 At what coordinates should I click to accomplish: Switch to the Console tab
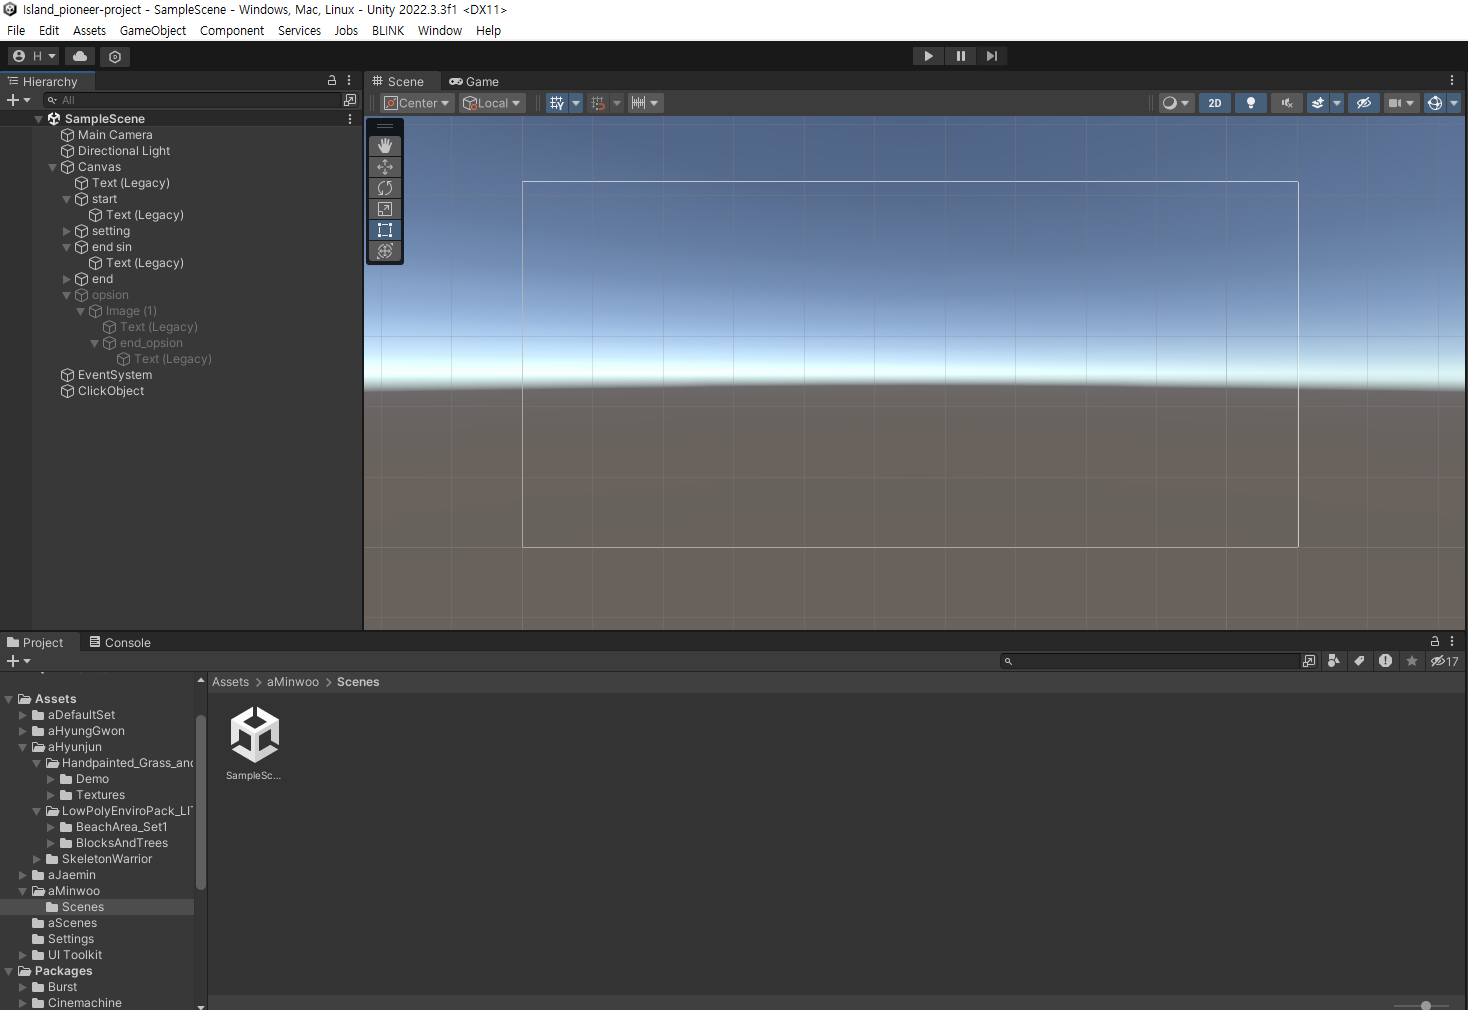pos(120,643)
